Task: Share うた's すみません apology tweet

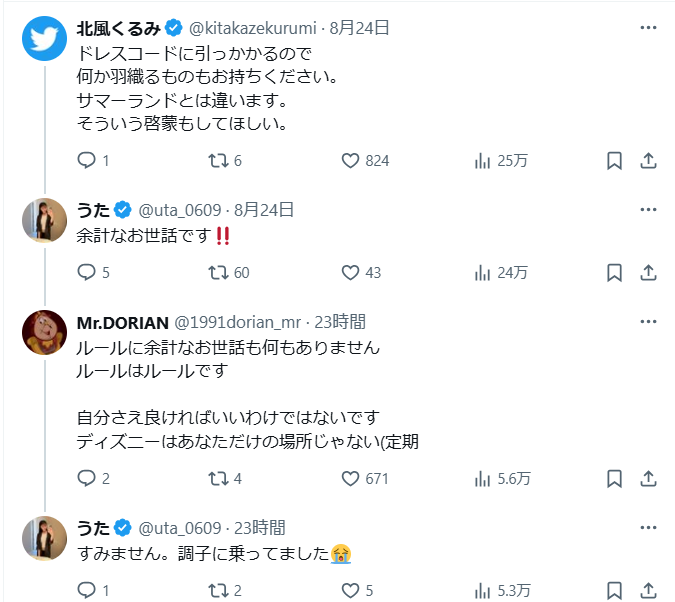Action: (648, 589)
